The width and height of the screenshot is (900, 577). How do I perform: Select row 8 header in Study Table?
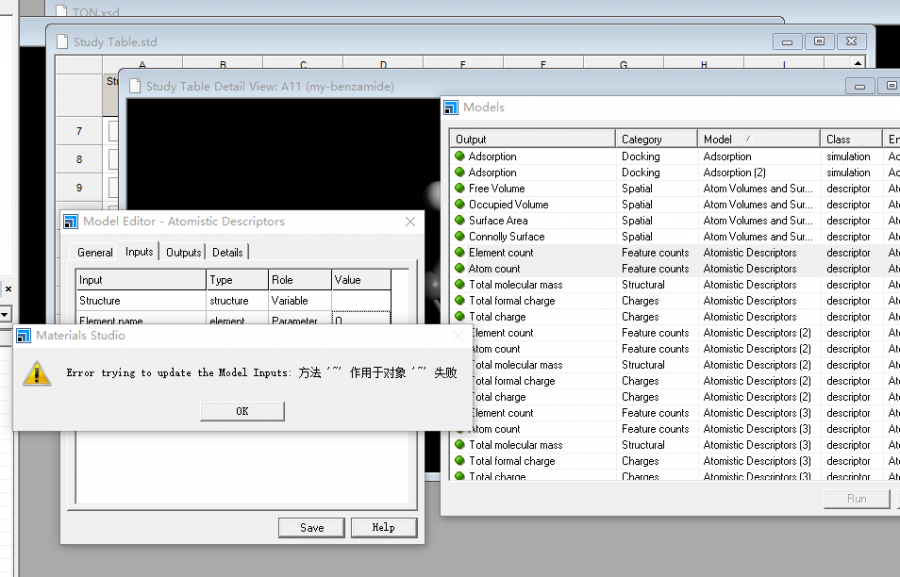click(x=79, y=160)
